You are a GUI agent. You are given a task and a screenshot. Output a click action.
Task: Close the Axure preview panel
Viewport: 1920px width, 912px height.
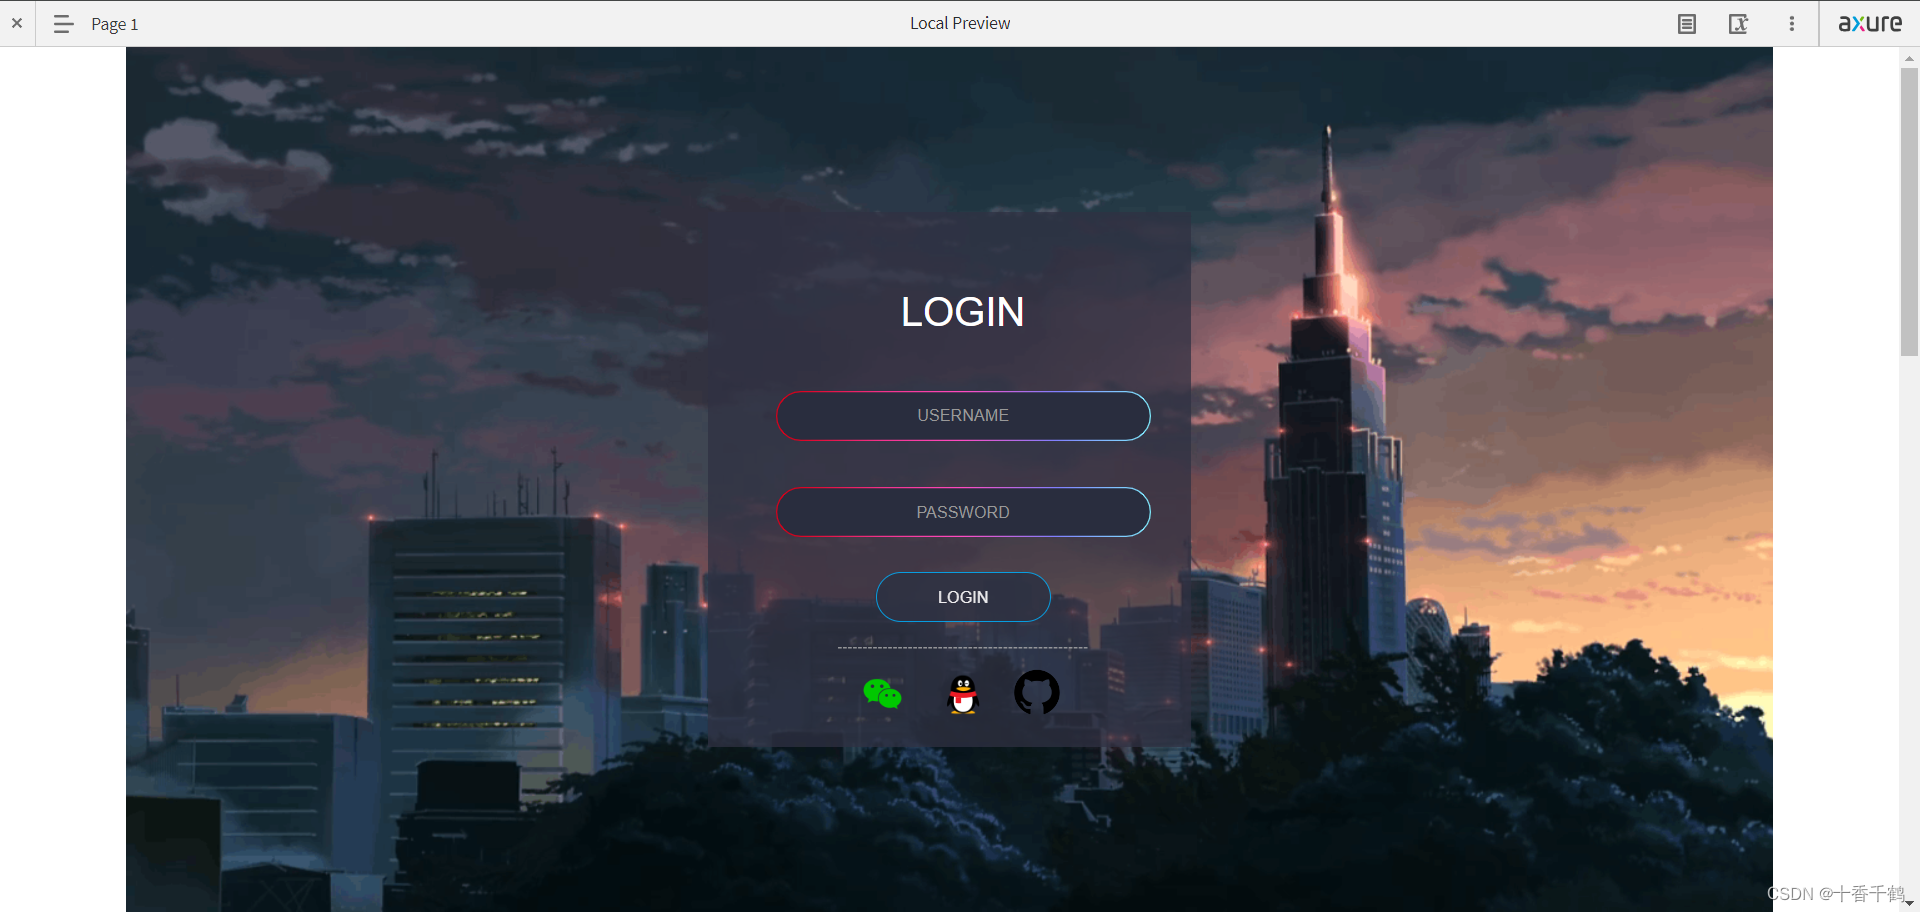click(17, 23)
